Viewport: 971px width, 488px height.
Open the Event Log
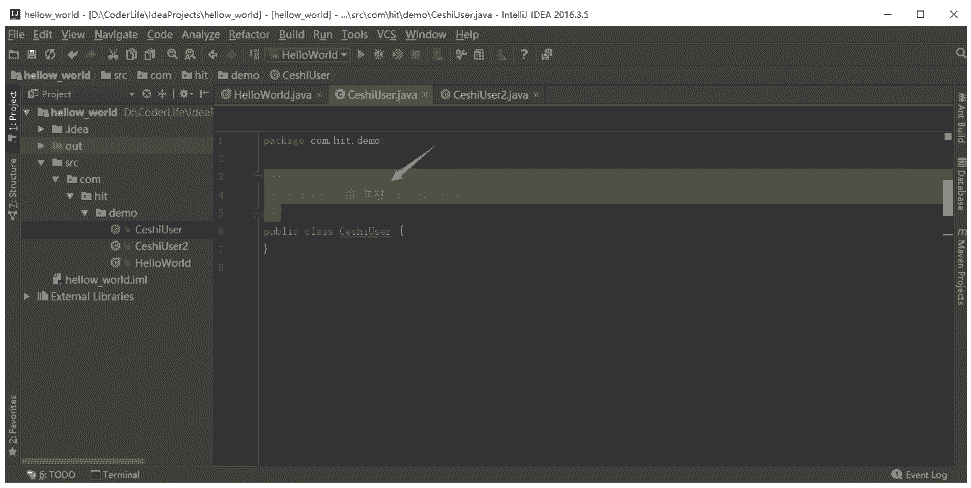point(919,475)
